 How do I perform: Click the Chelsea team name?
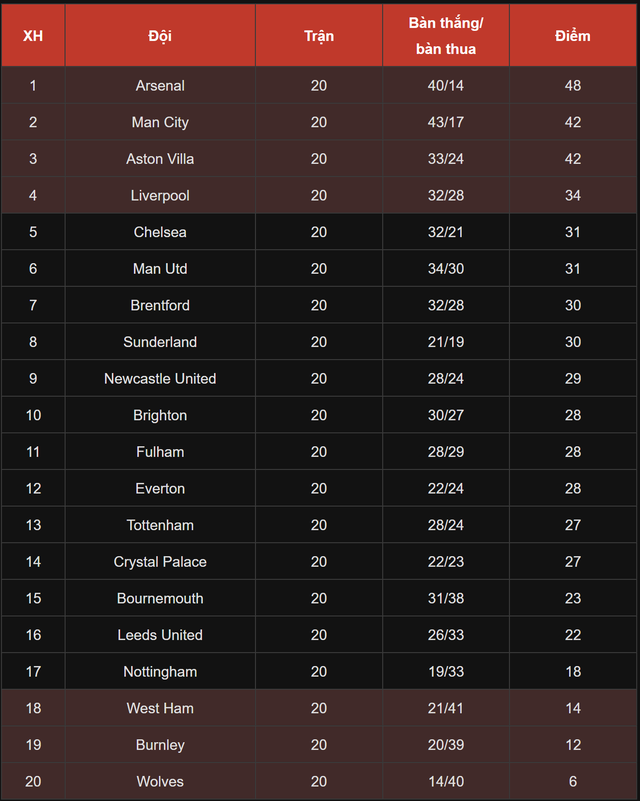[160, 232]
